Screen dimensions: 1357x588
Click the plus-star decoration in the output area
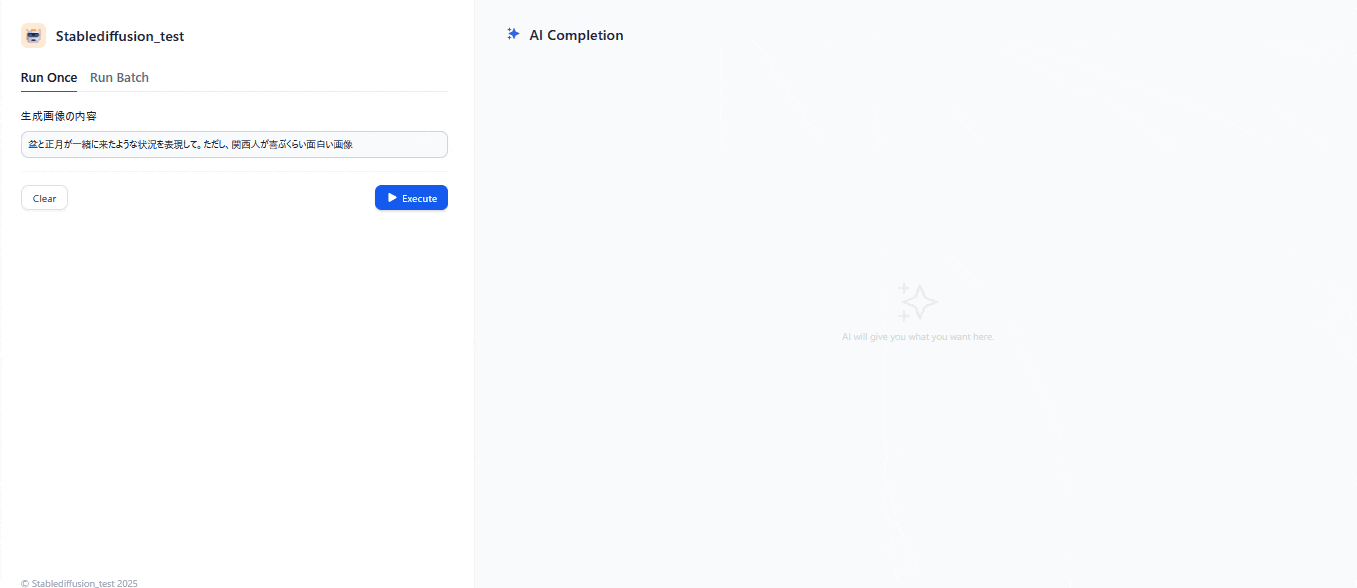tap(903, 290)
